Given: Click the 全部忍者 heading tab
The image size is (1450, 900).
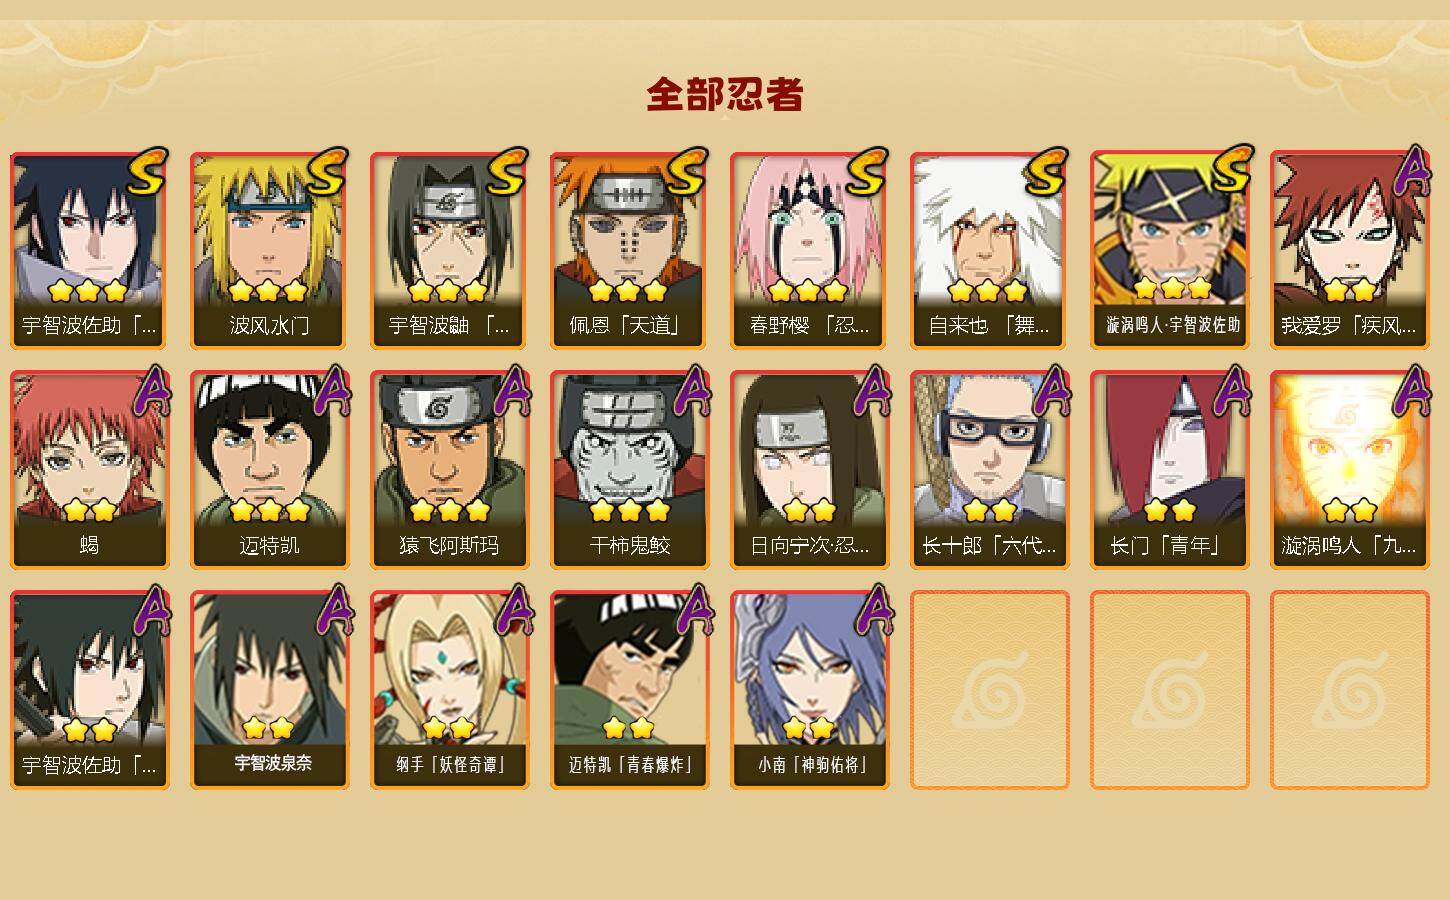Looking at the screenshot, I should point(725,95).
